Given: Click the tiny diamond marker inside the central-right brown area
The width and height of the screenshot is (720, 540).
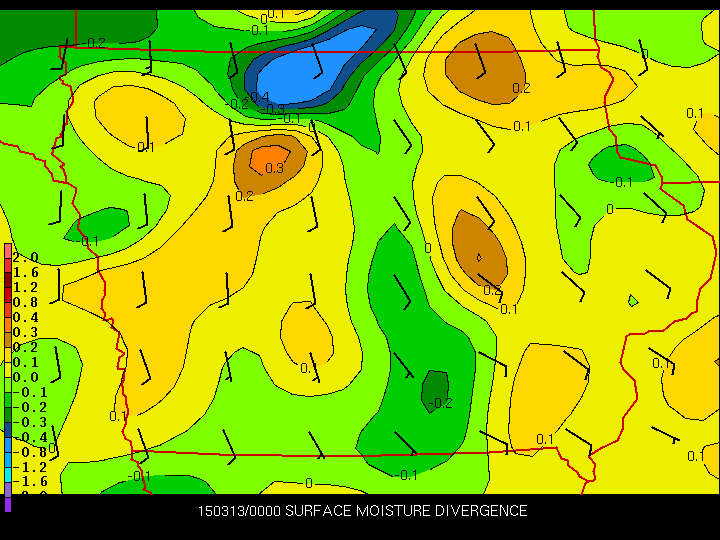Looking at the screenshot, I should click(479, 257).
